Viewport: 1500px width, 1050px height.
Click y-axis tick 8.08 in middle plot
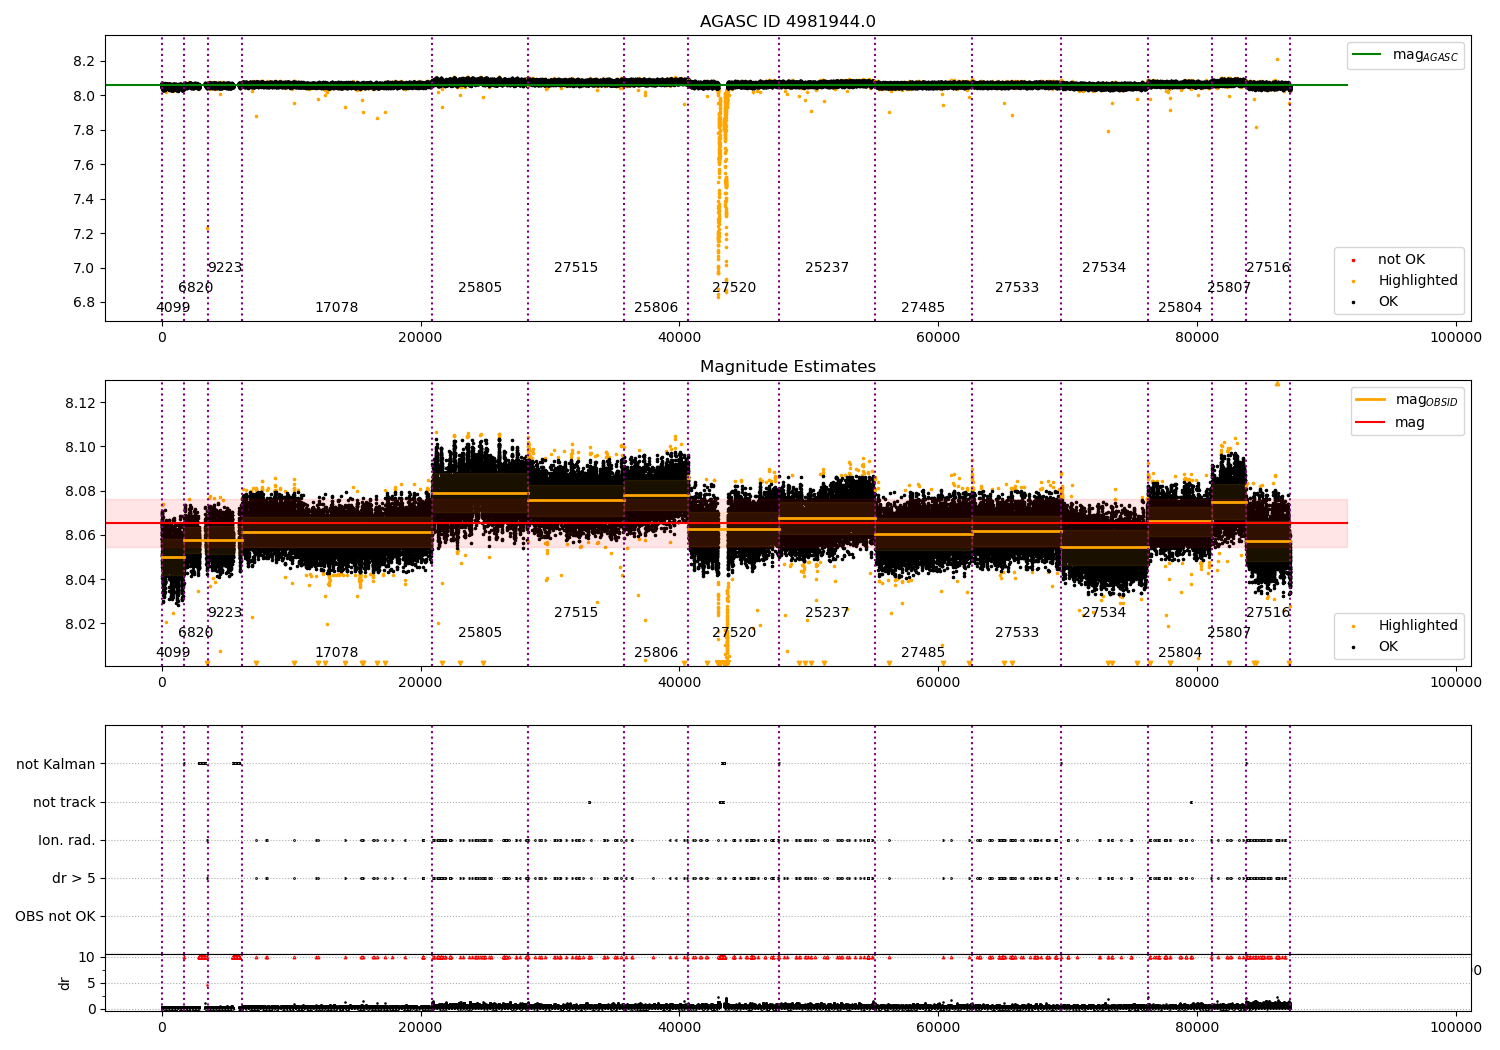(81, 492)
